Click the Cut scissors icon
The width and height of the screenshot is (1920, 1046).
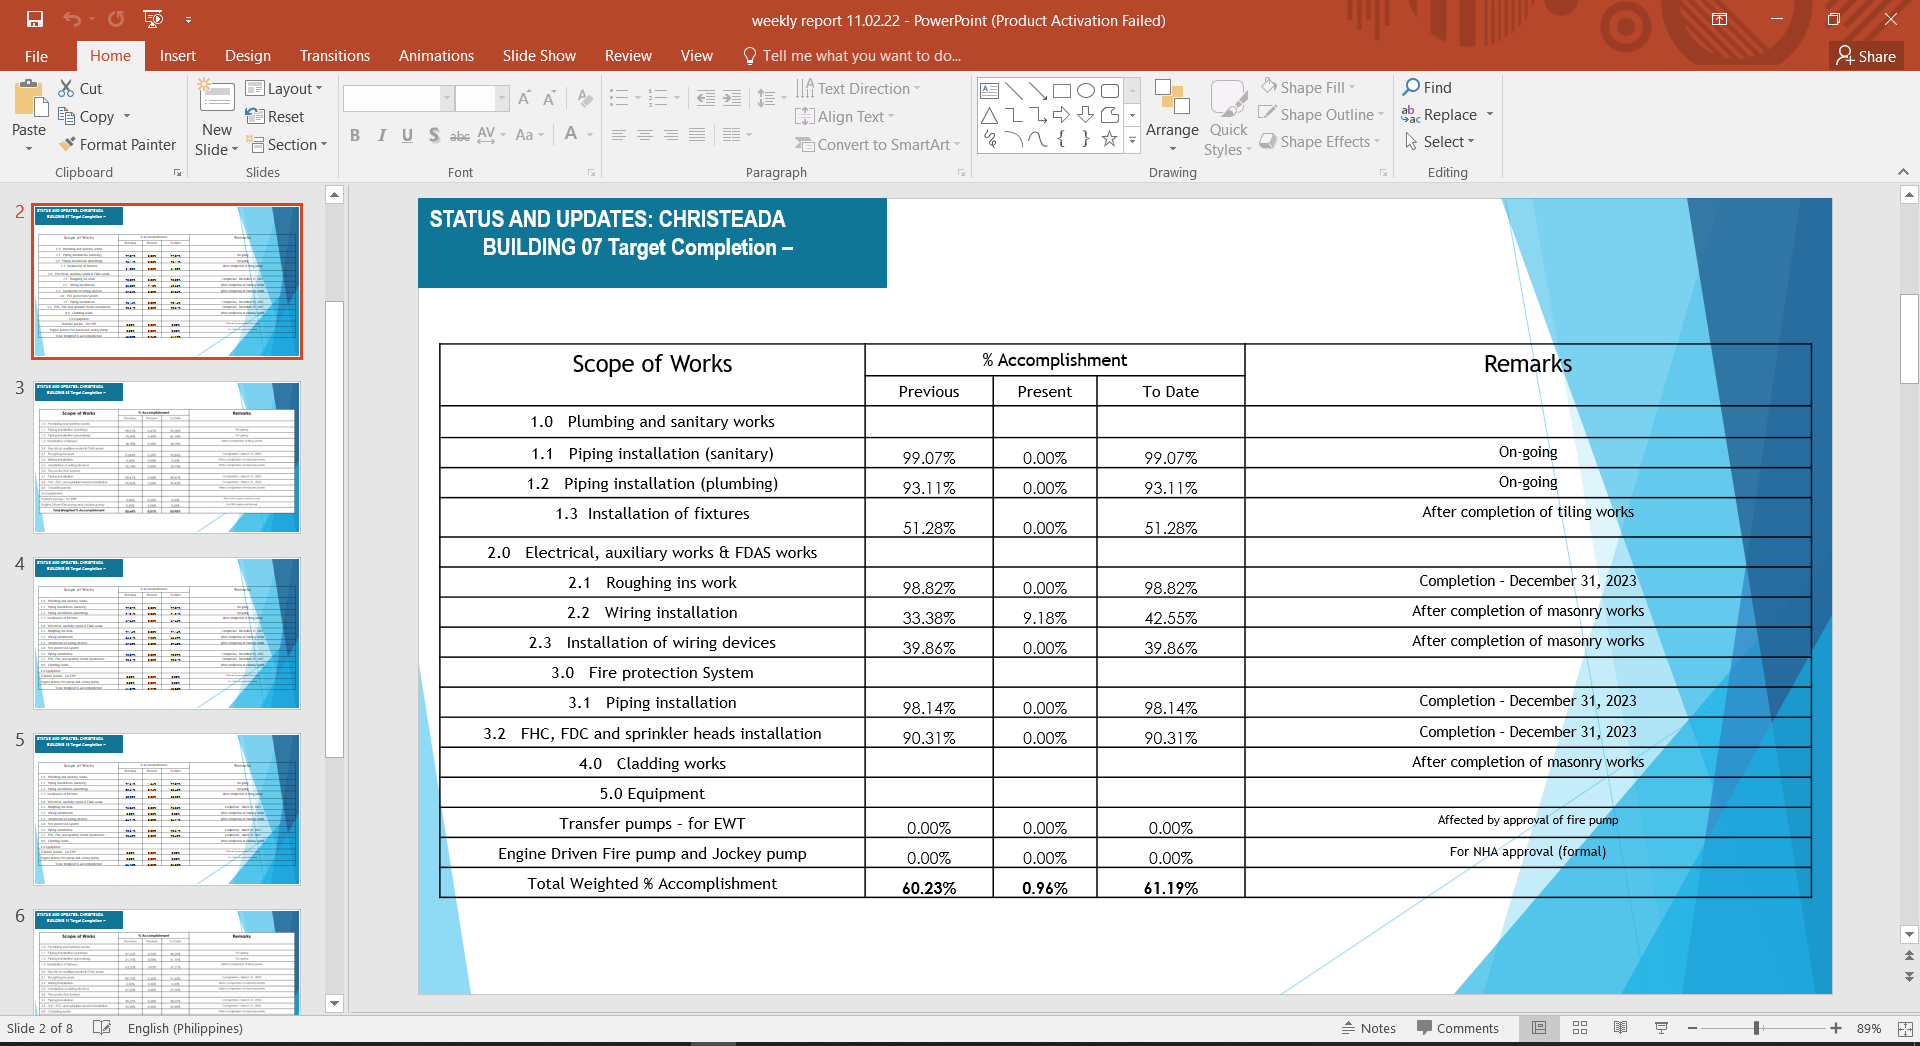click(66, 88)
